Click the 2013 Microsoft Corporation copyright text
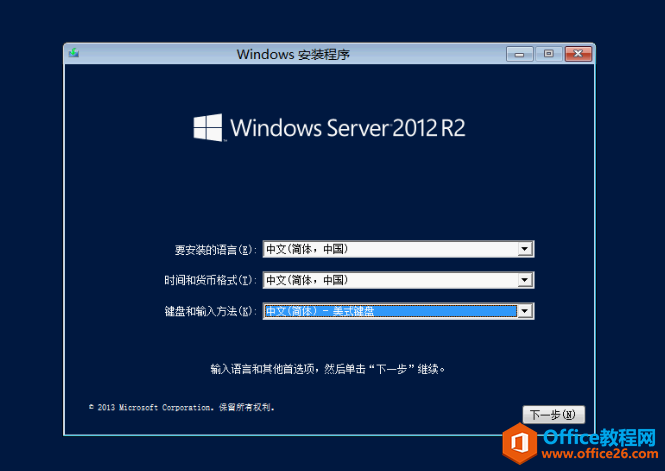 click(182, 407)
